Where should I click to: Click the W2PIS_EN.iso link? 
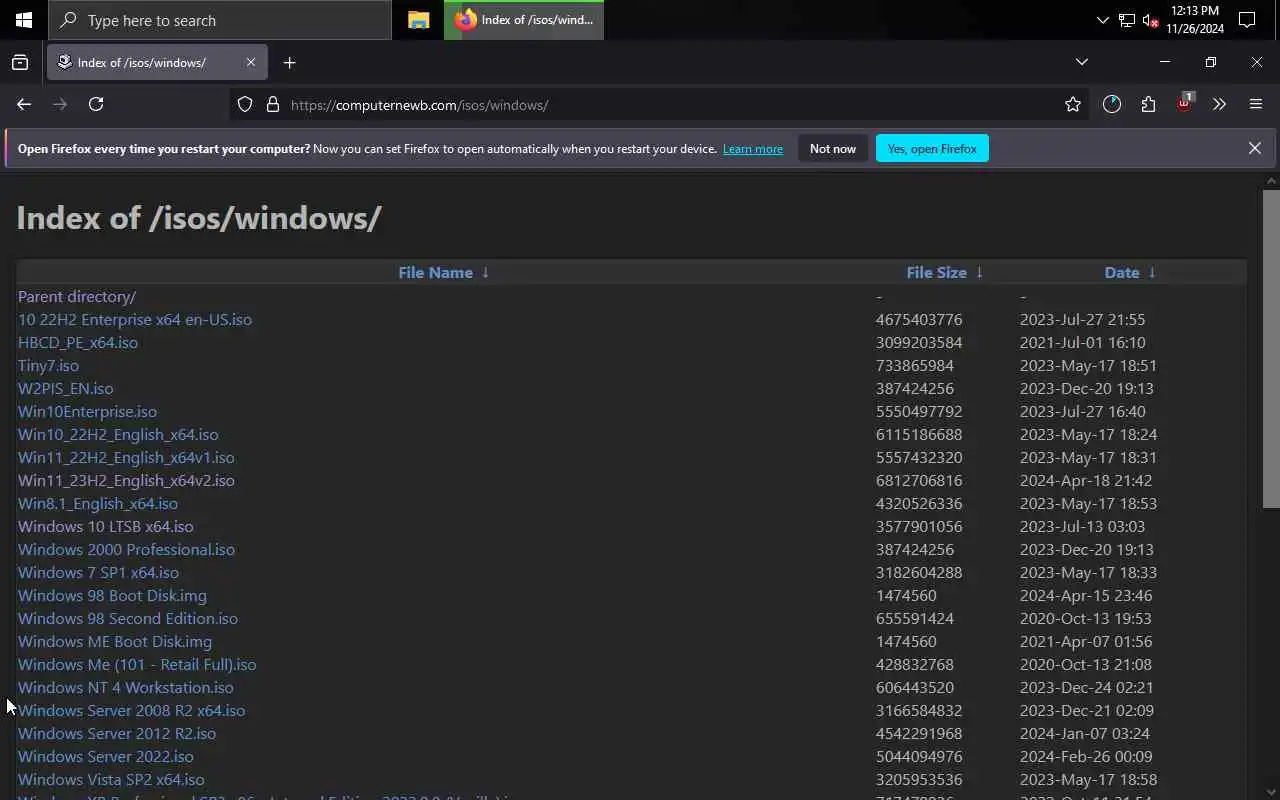click(66, 388)
